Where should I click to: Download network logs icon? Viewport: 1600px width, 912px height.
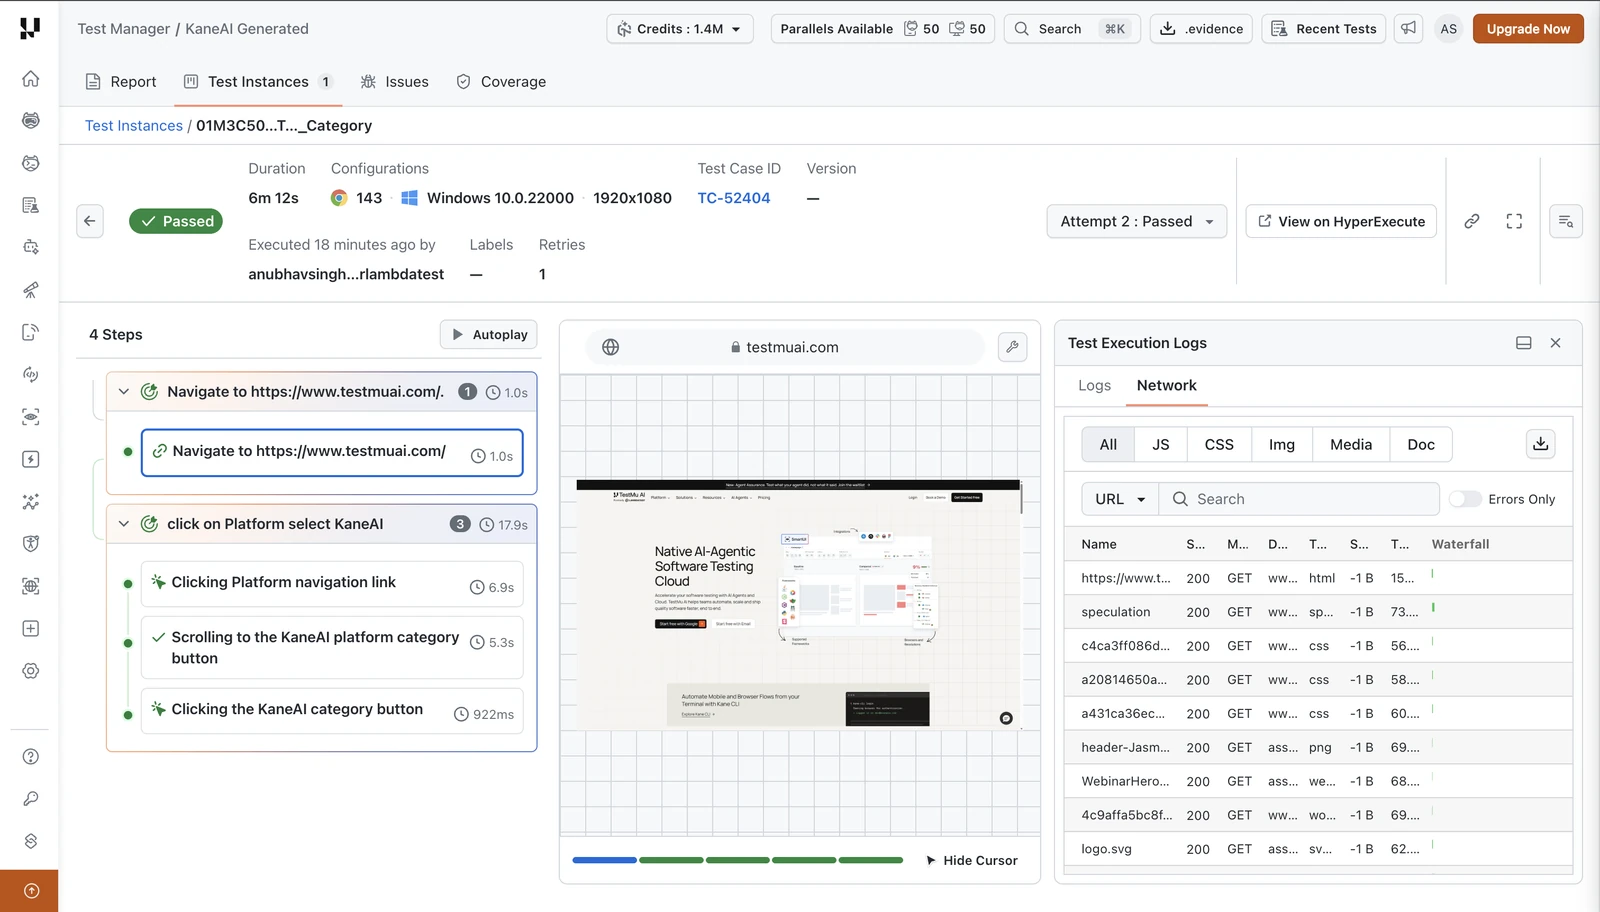pos(1540,444)
